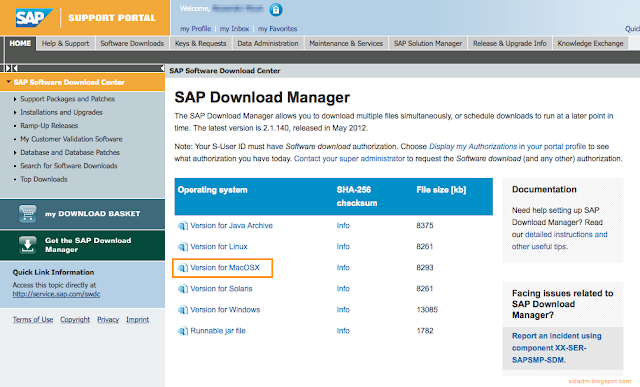640x387 pixels.
Task: Open the Knowledge Exchange tab
Action: pos(590,43)
